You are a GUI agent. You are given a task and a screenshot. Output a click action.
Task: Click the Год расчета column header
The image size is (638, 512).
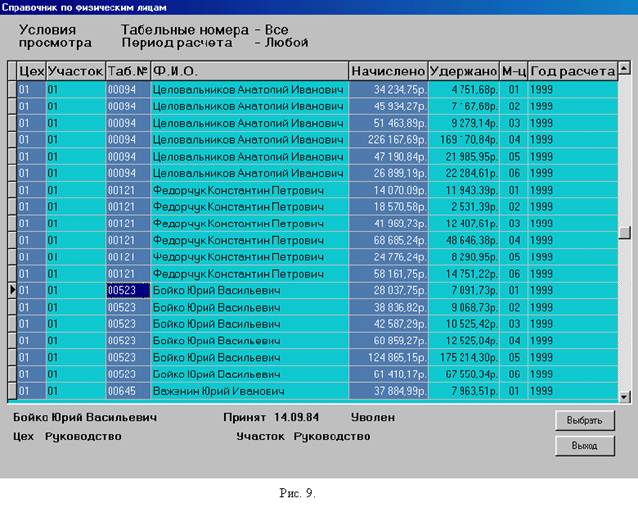(572, 71)
